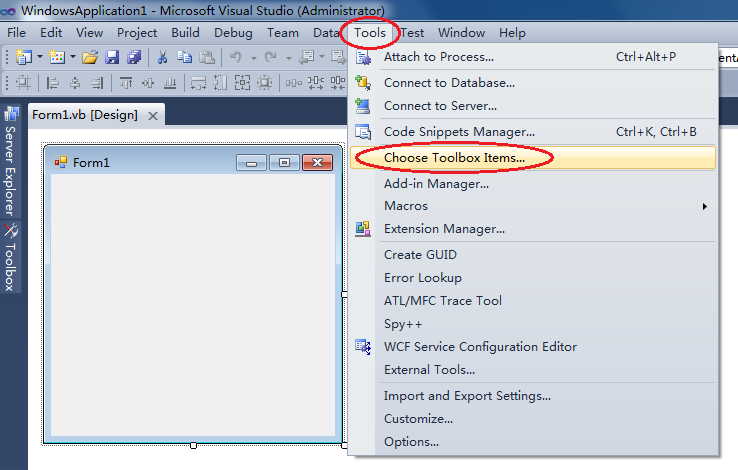Click the Save floppy disk icon
738x470 pixels.
112,57
